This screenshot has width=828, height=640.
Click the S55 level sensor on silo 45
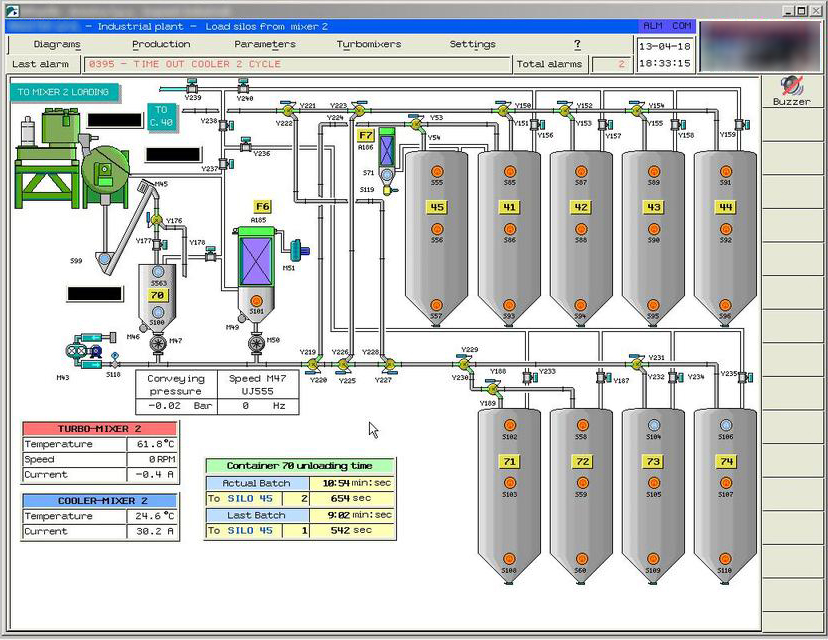coord(437,172)
